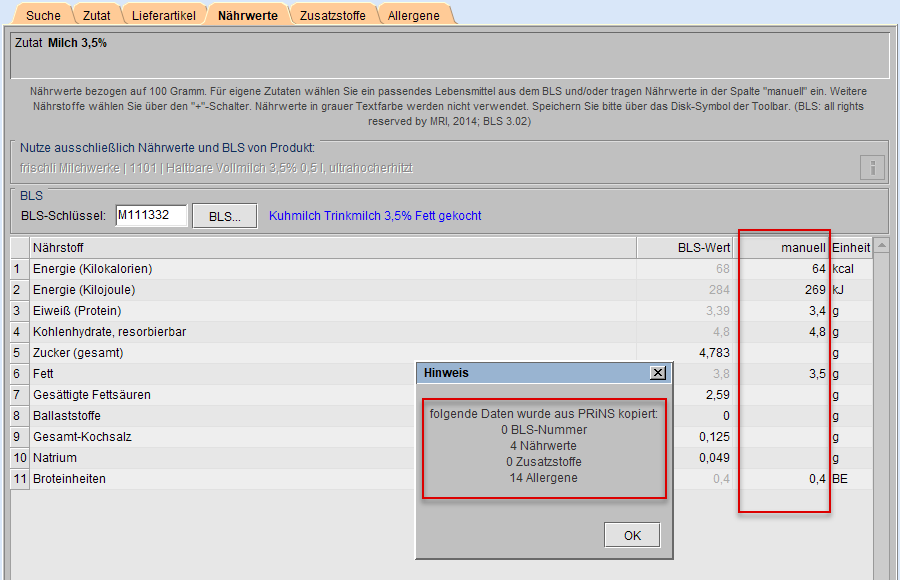
Task: Click the Einheit column header
Action: point(851,247)
